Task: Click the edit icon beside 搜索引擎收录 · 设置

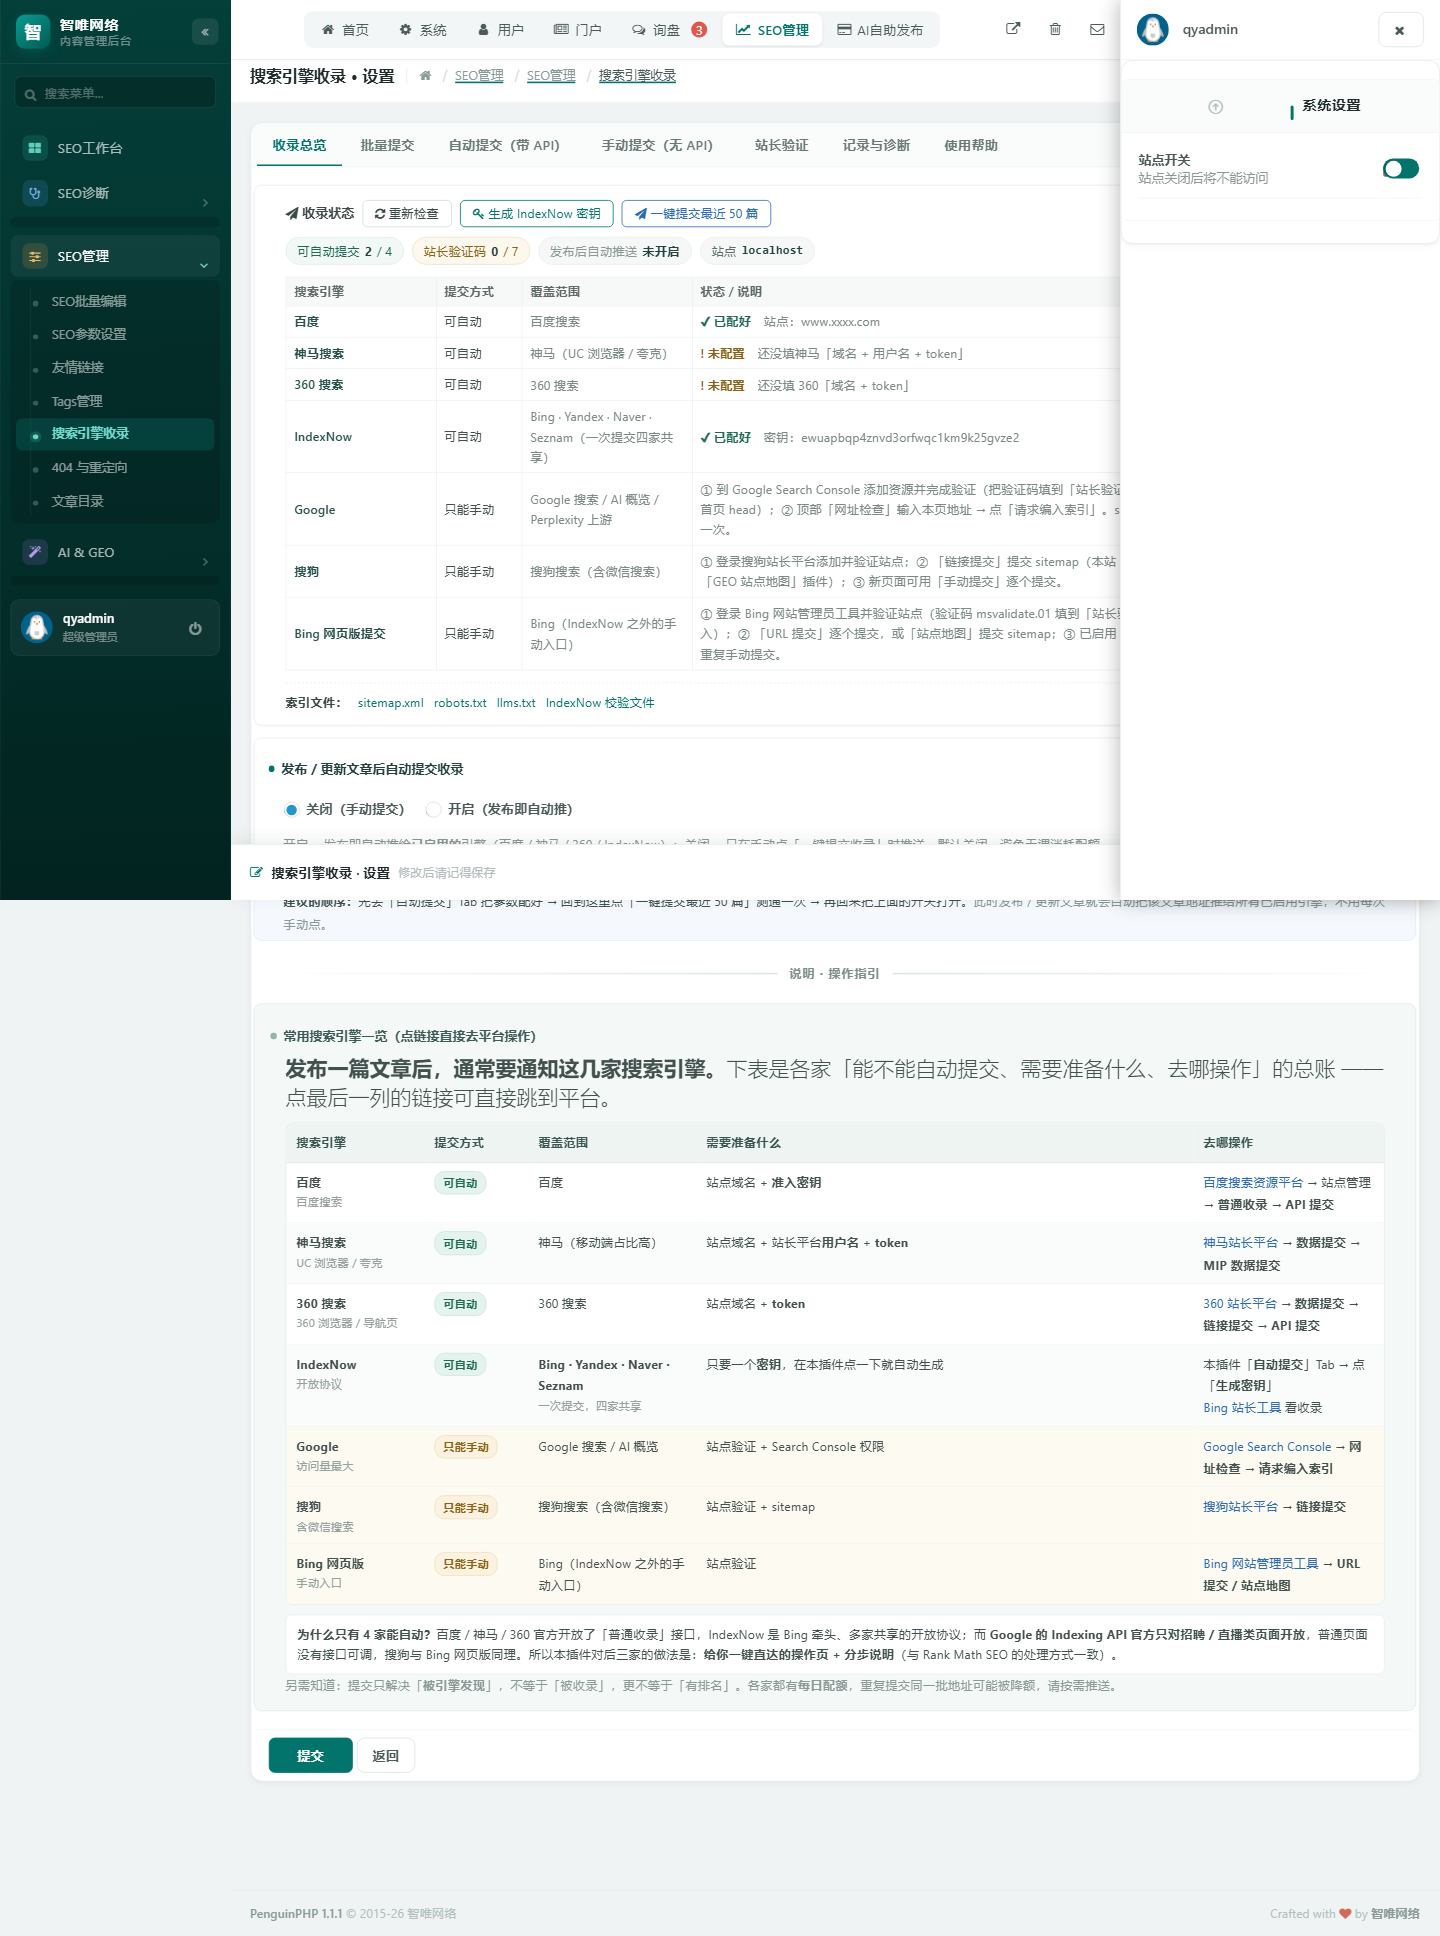Action: [257, 873]
